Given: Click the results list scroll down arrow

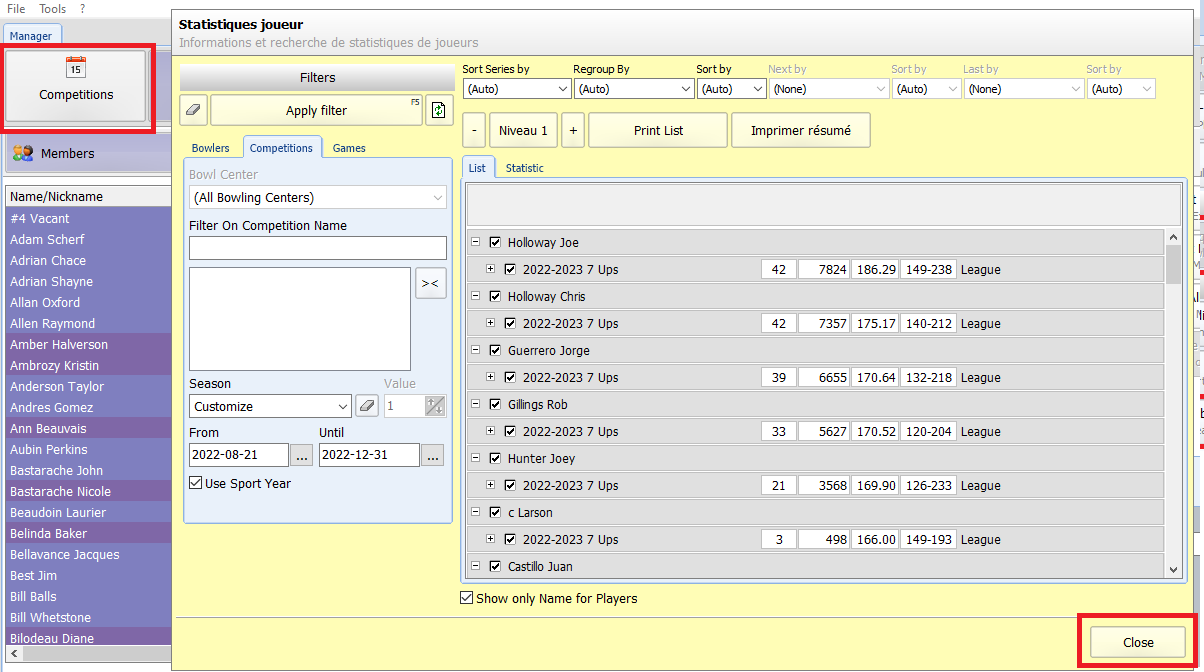Looking at the screenshot, I should pos(1173,569).
